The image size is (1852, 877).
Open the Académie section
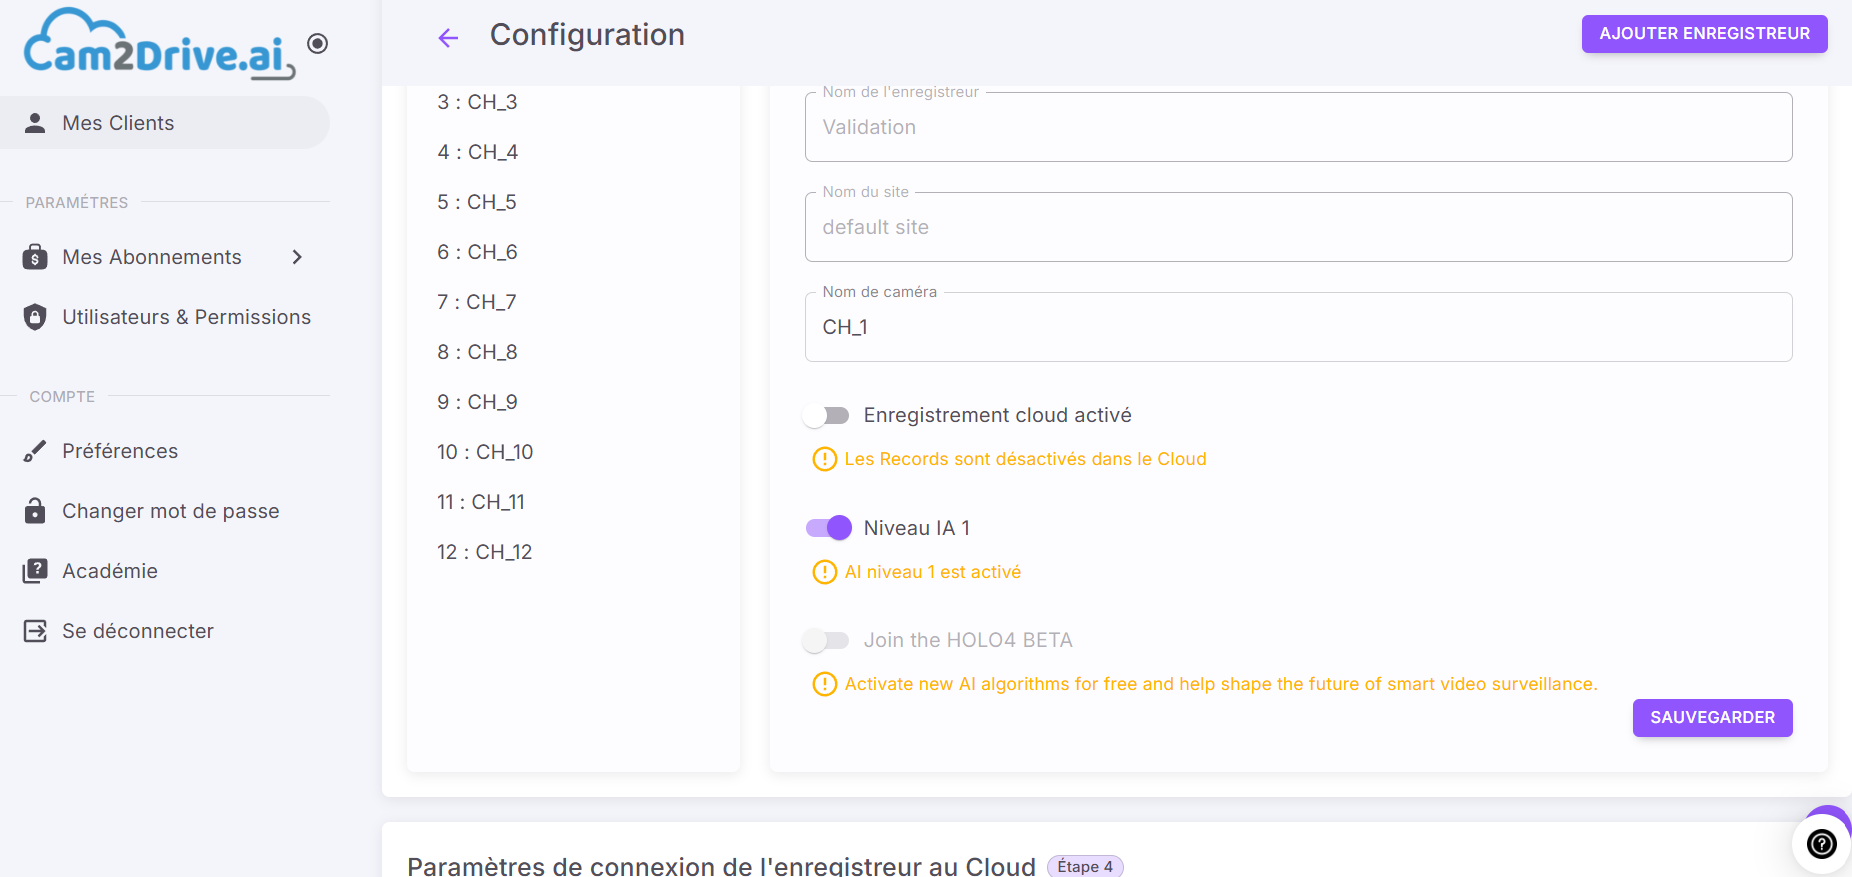point(165,571)
